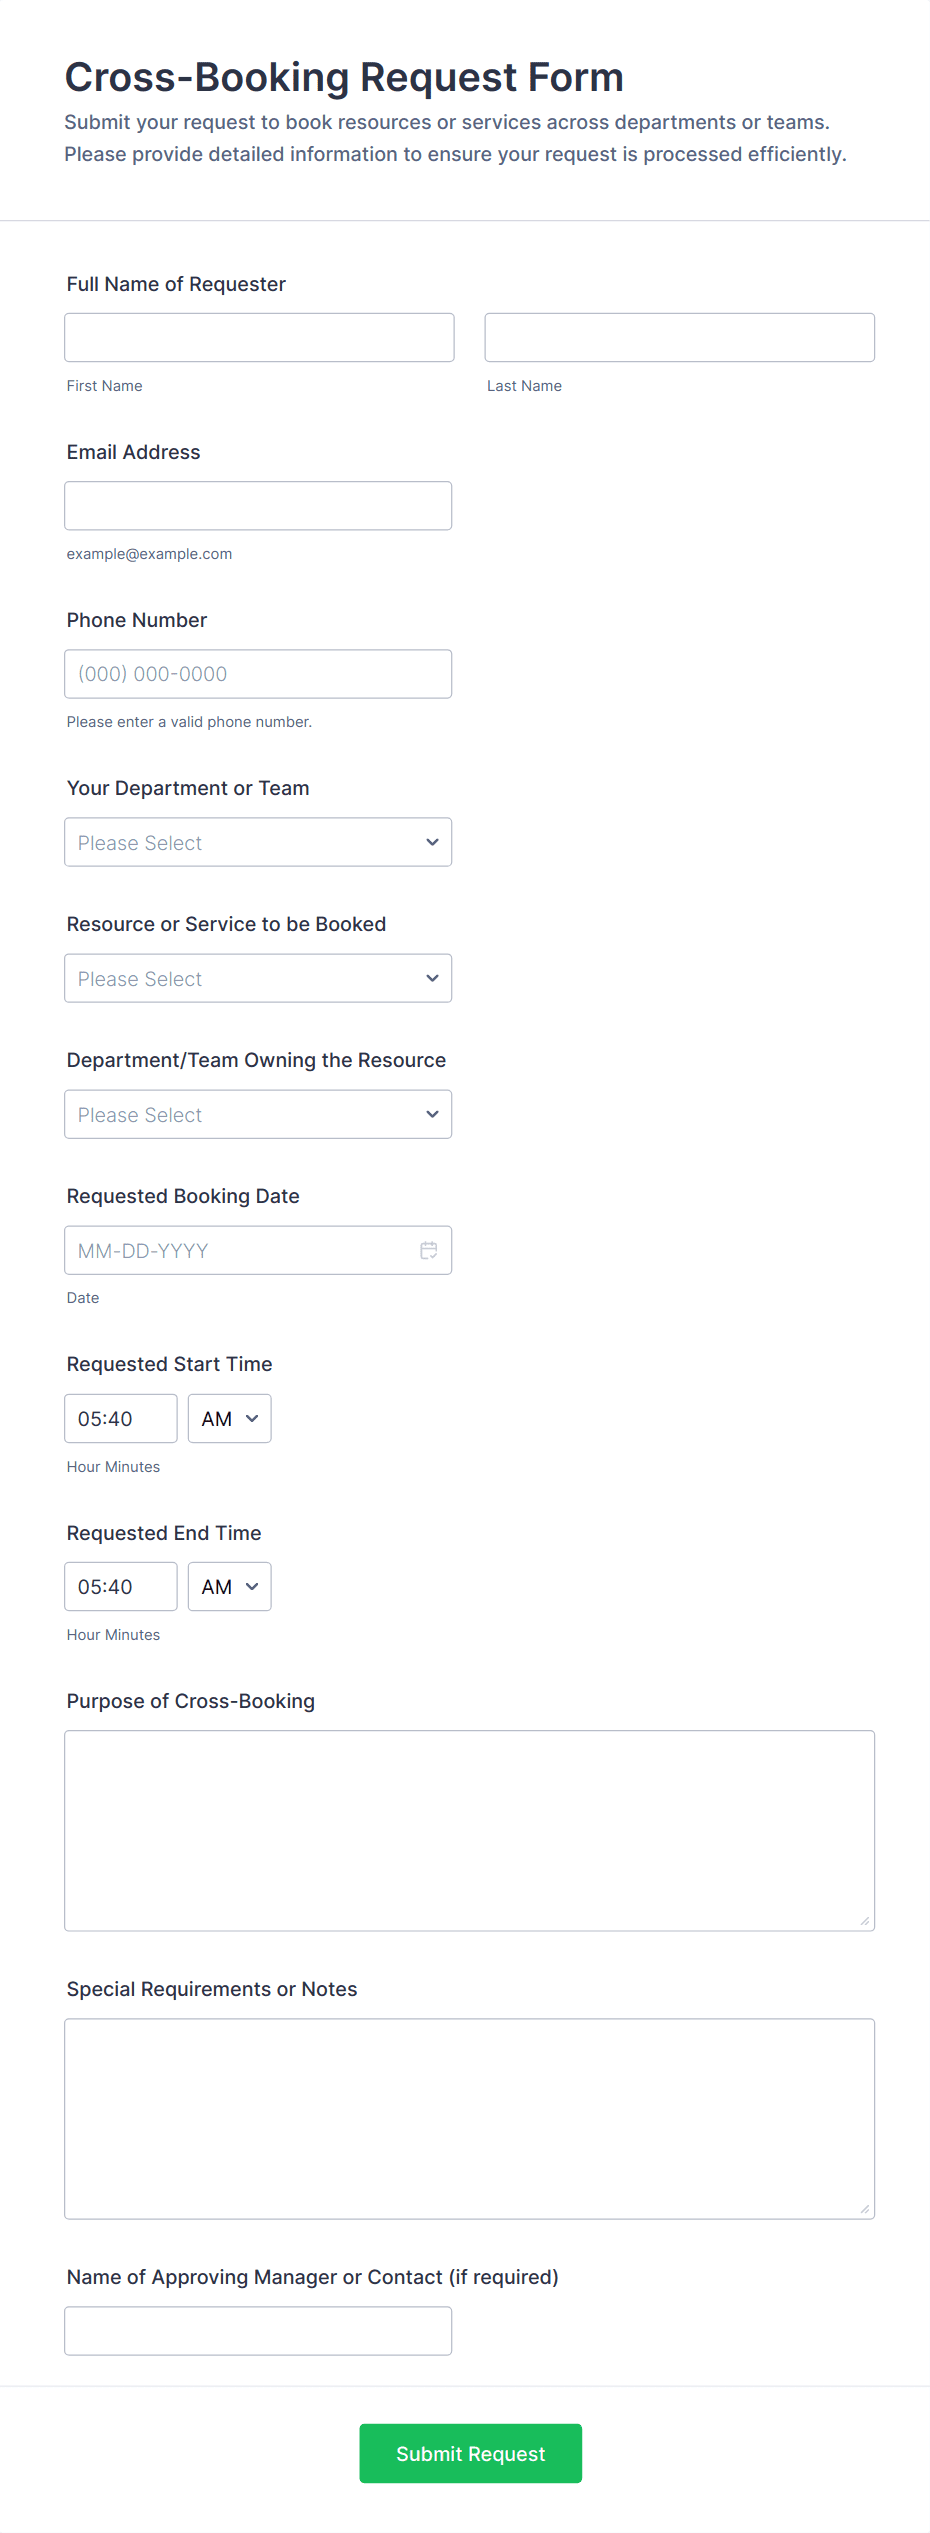930x2533 pixels.
Task: Change AM/PM for Requested Start Time
Action: 230,1418
